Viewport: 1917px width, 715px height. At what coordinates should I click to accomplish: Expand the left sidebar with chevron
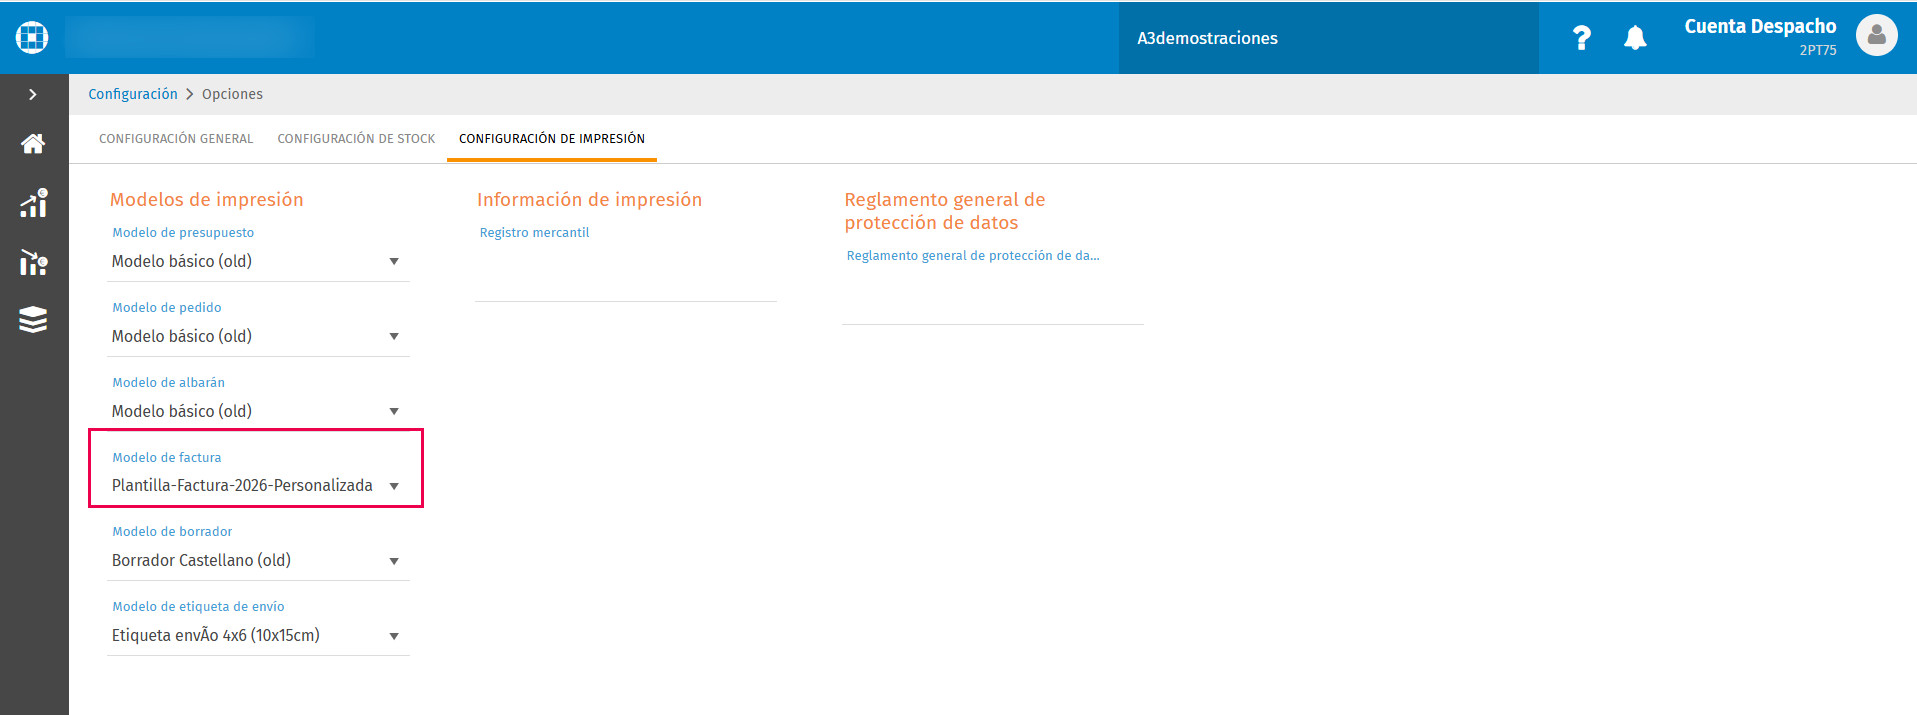point(33,94)
